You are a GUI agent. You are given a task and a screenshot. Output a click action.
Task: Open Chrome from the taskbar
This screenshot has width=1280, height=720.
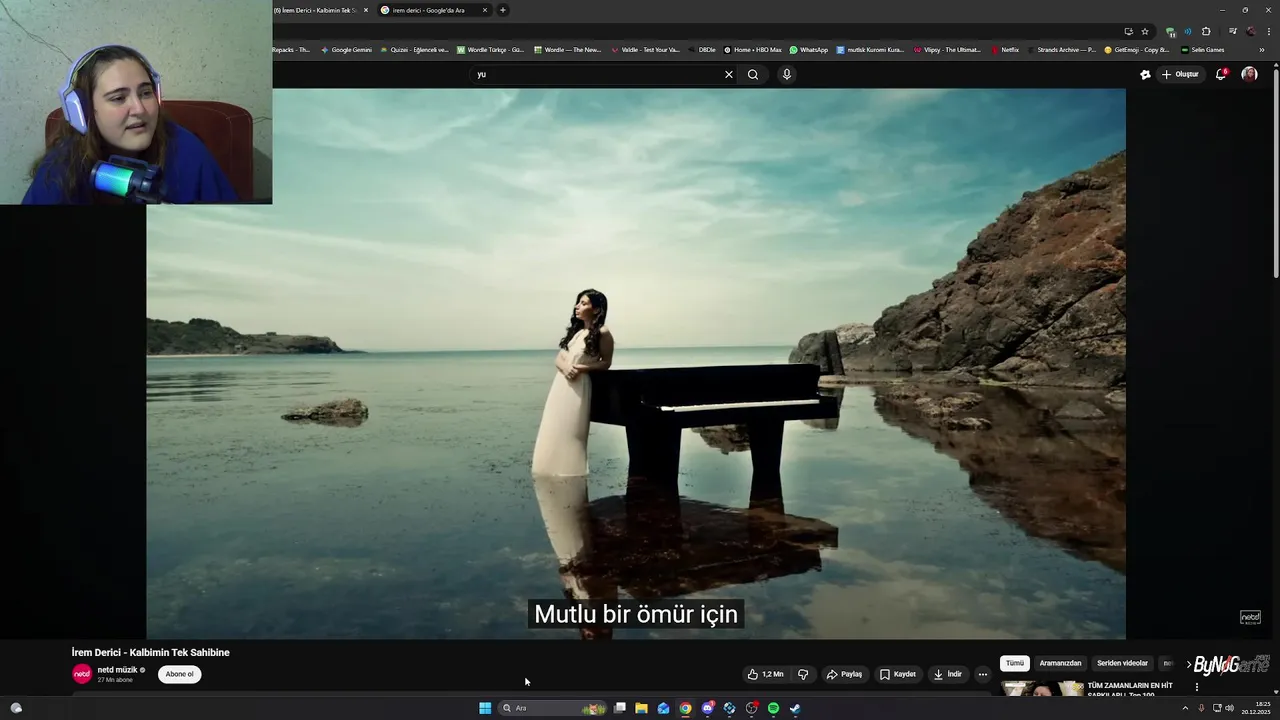tap(685, 708)
